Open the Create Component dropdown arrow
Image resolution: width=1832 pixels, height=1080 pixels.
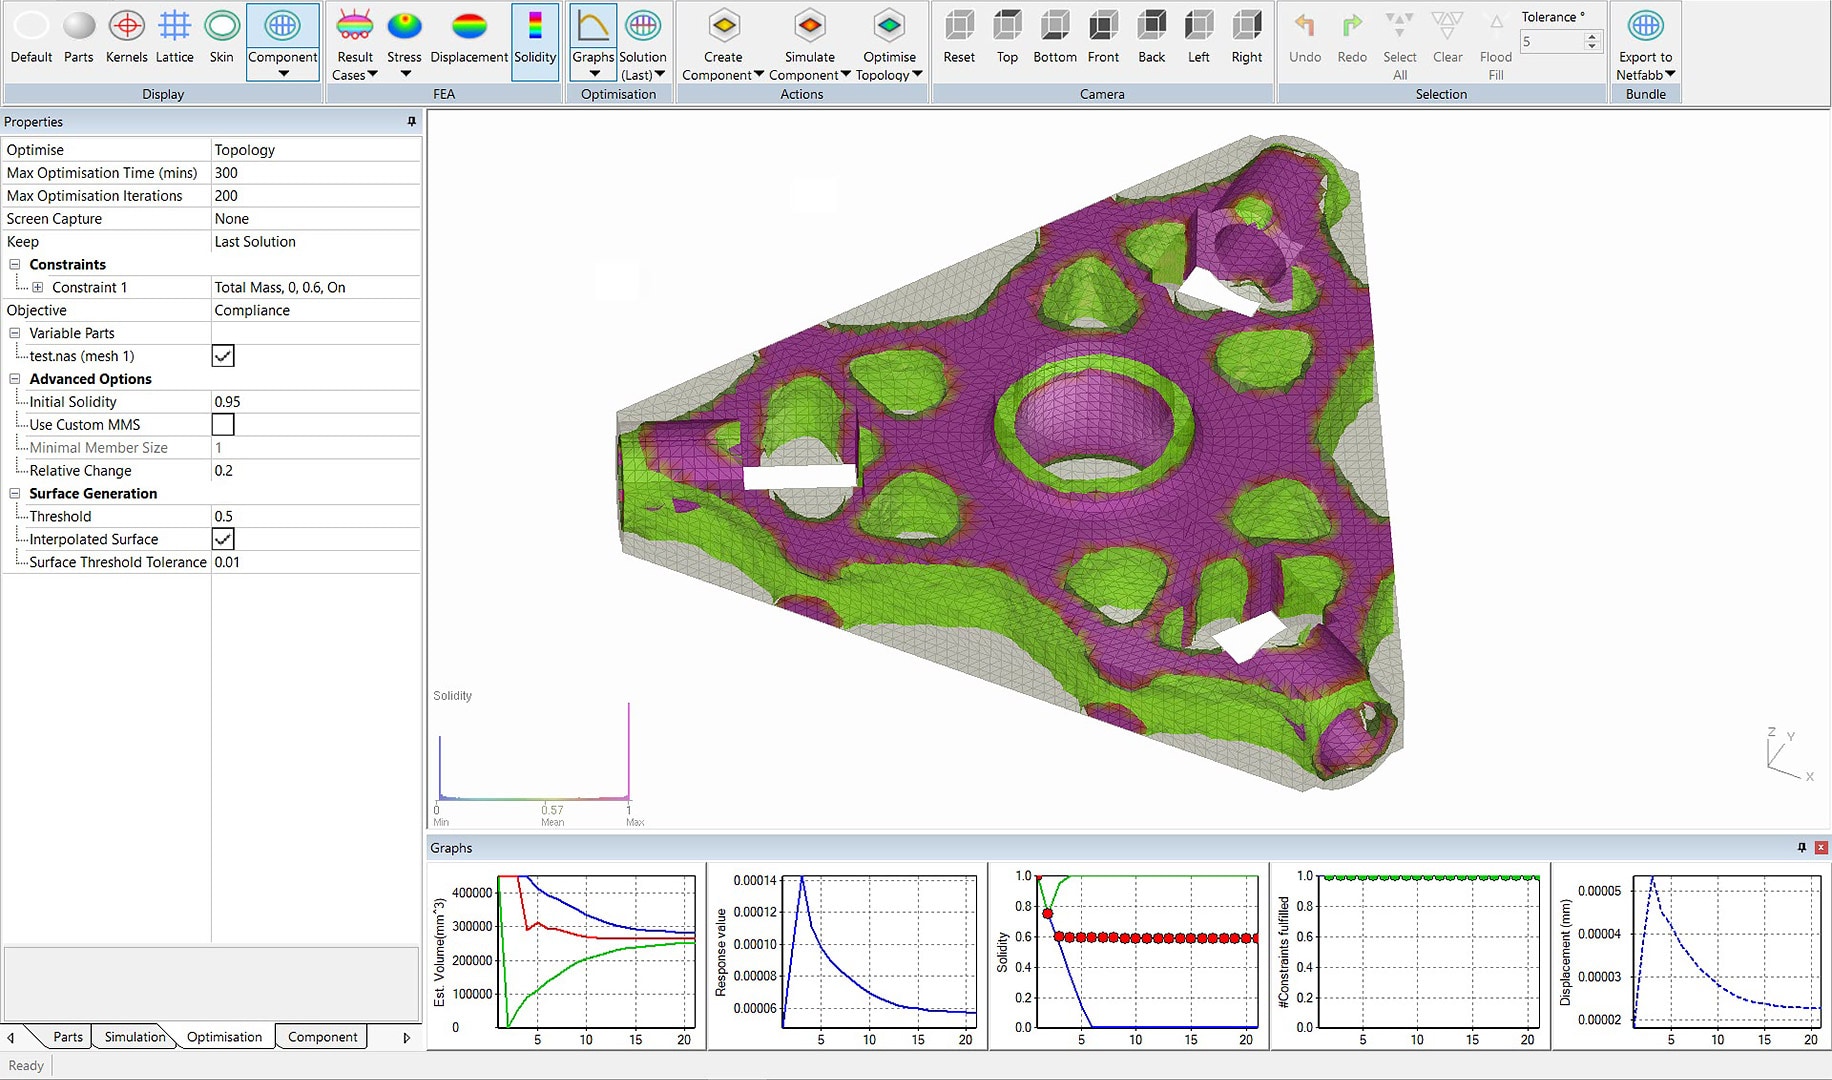click(x=759, y=75)
